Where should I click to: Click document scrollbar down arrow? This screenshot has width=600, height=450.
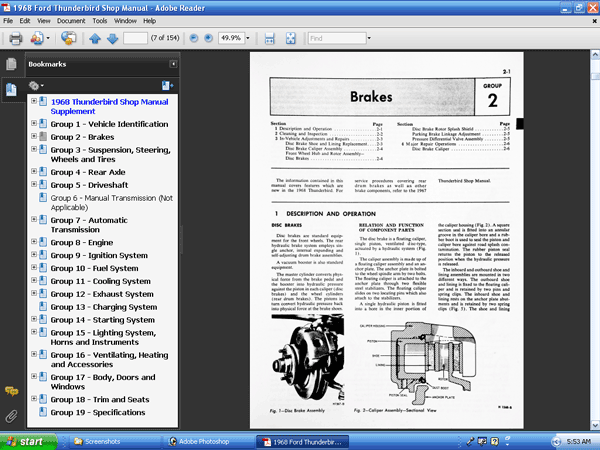click(x=595, y=425)
